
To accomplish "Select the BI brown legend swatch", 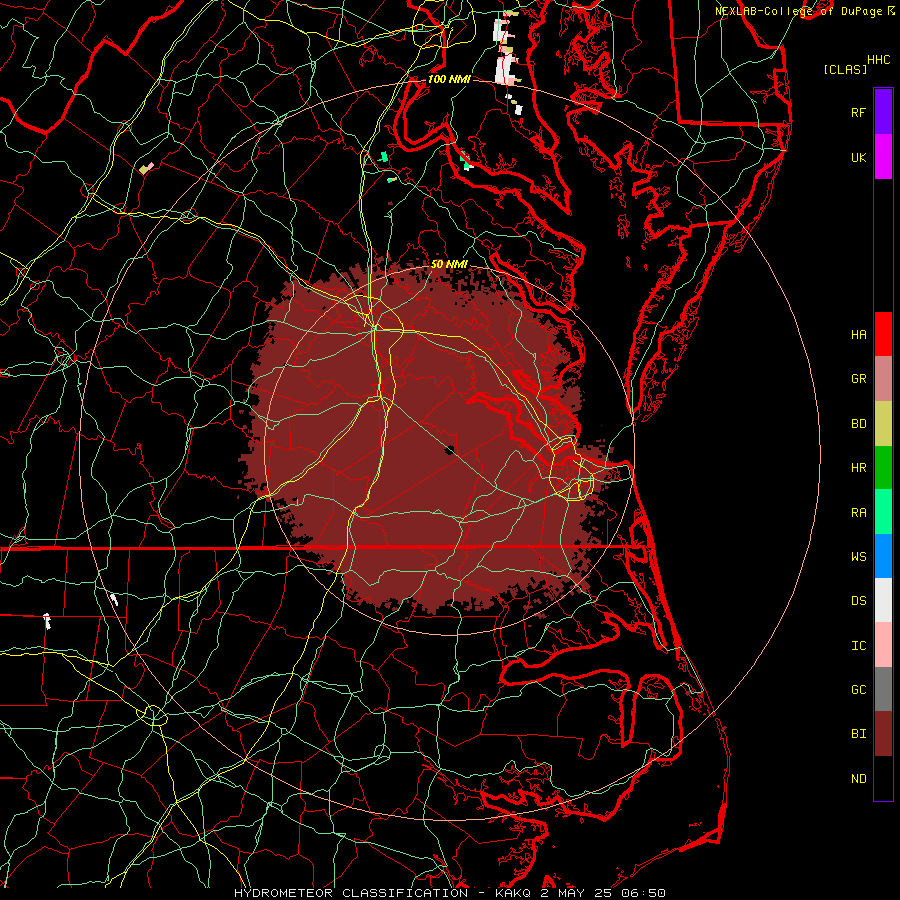I will (x=883, y=734).
